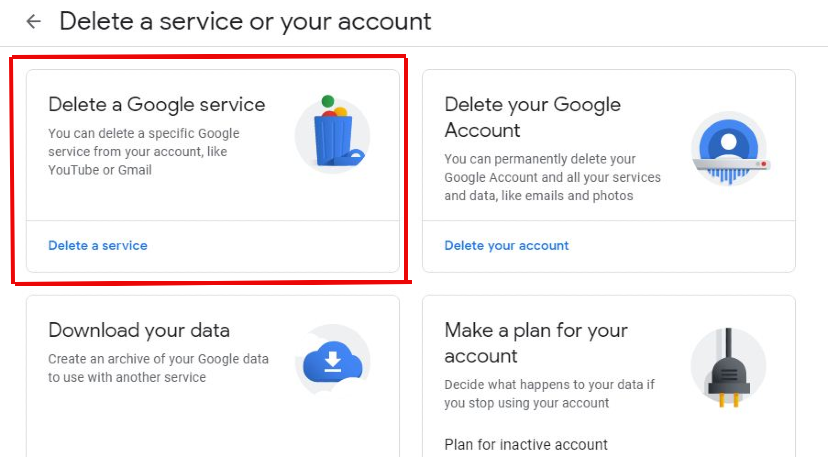Click the page title Delete a service or your account
828x458 pixels.
click(245, 22)
